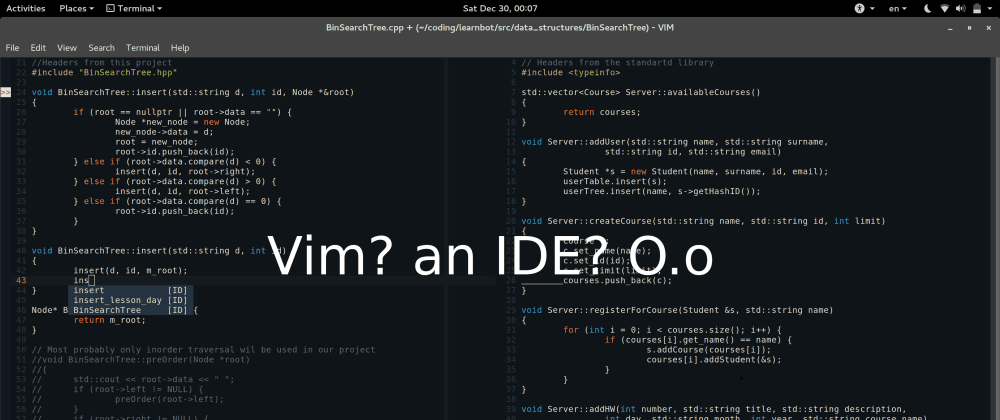The height and width of the screenshot is (420, 1000).
Task: Open the Wi-Fi network indicator
Action: (945, 8)
